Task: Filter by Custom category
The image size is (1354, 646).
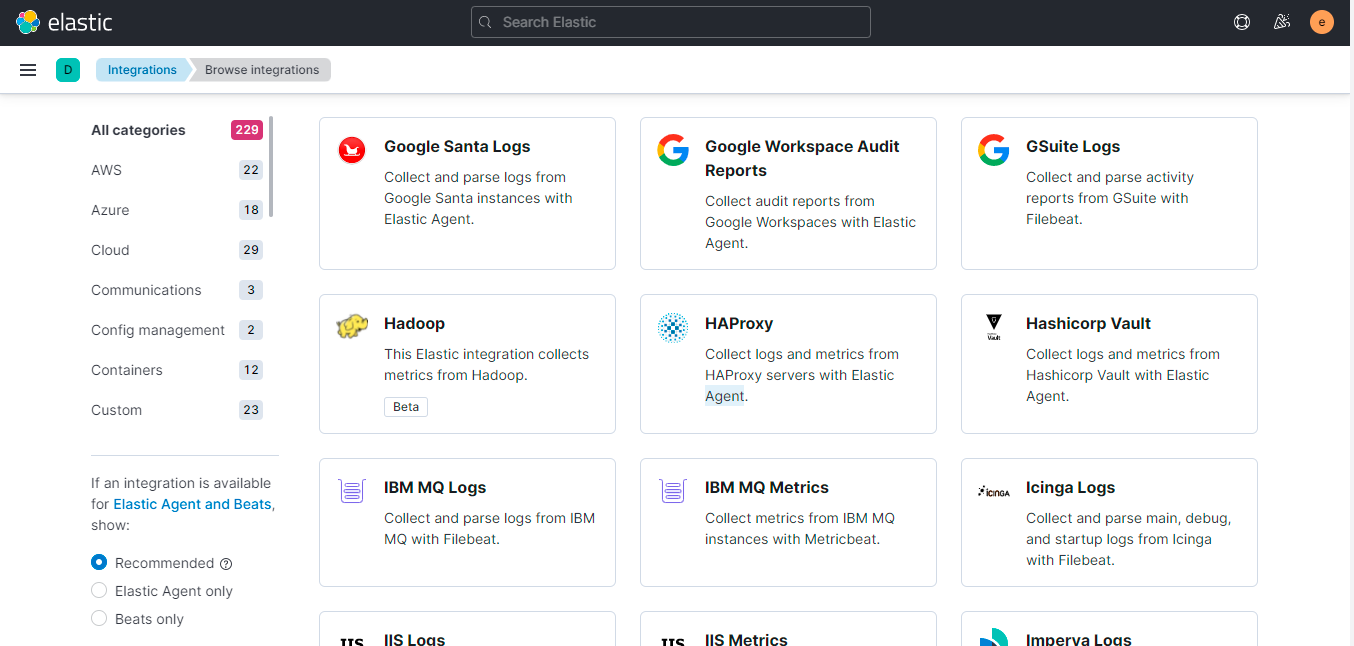Action: (116, 410)
